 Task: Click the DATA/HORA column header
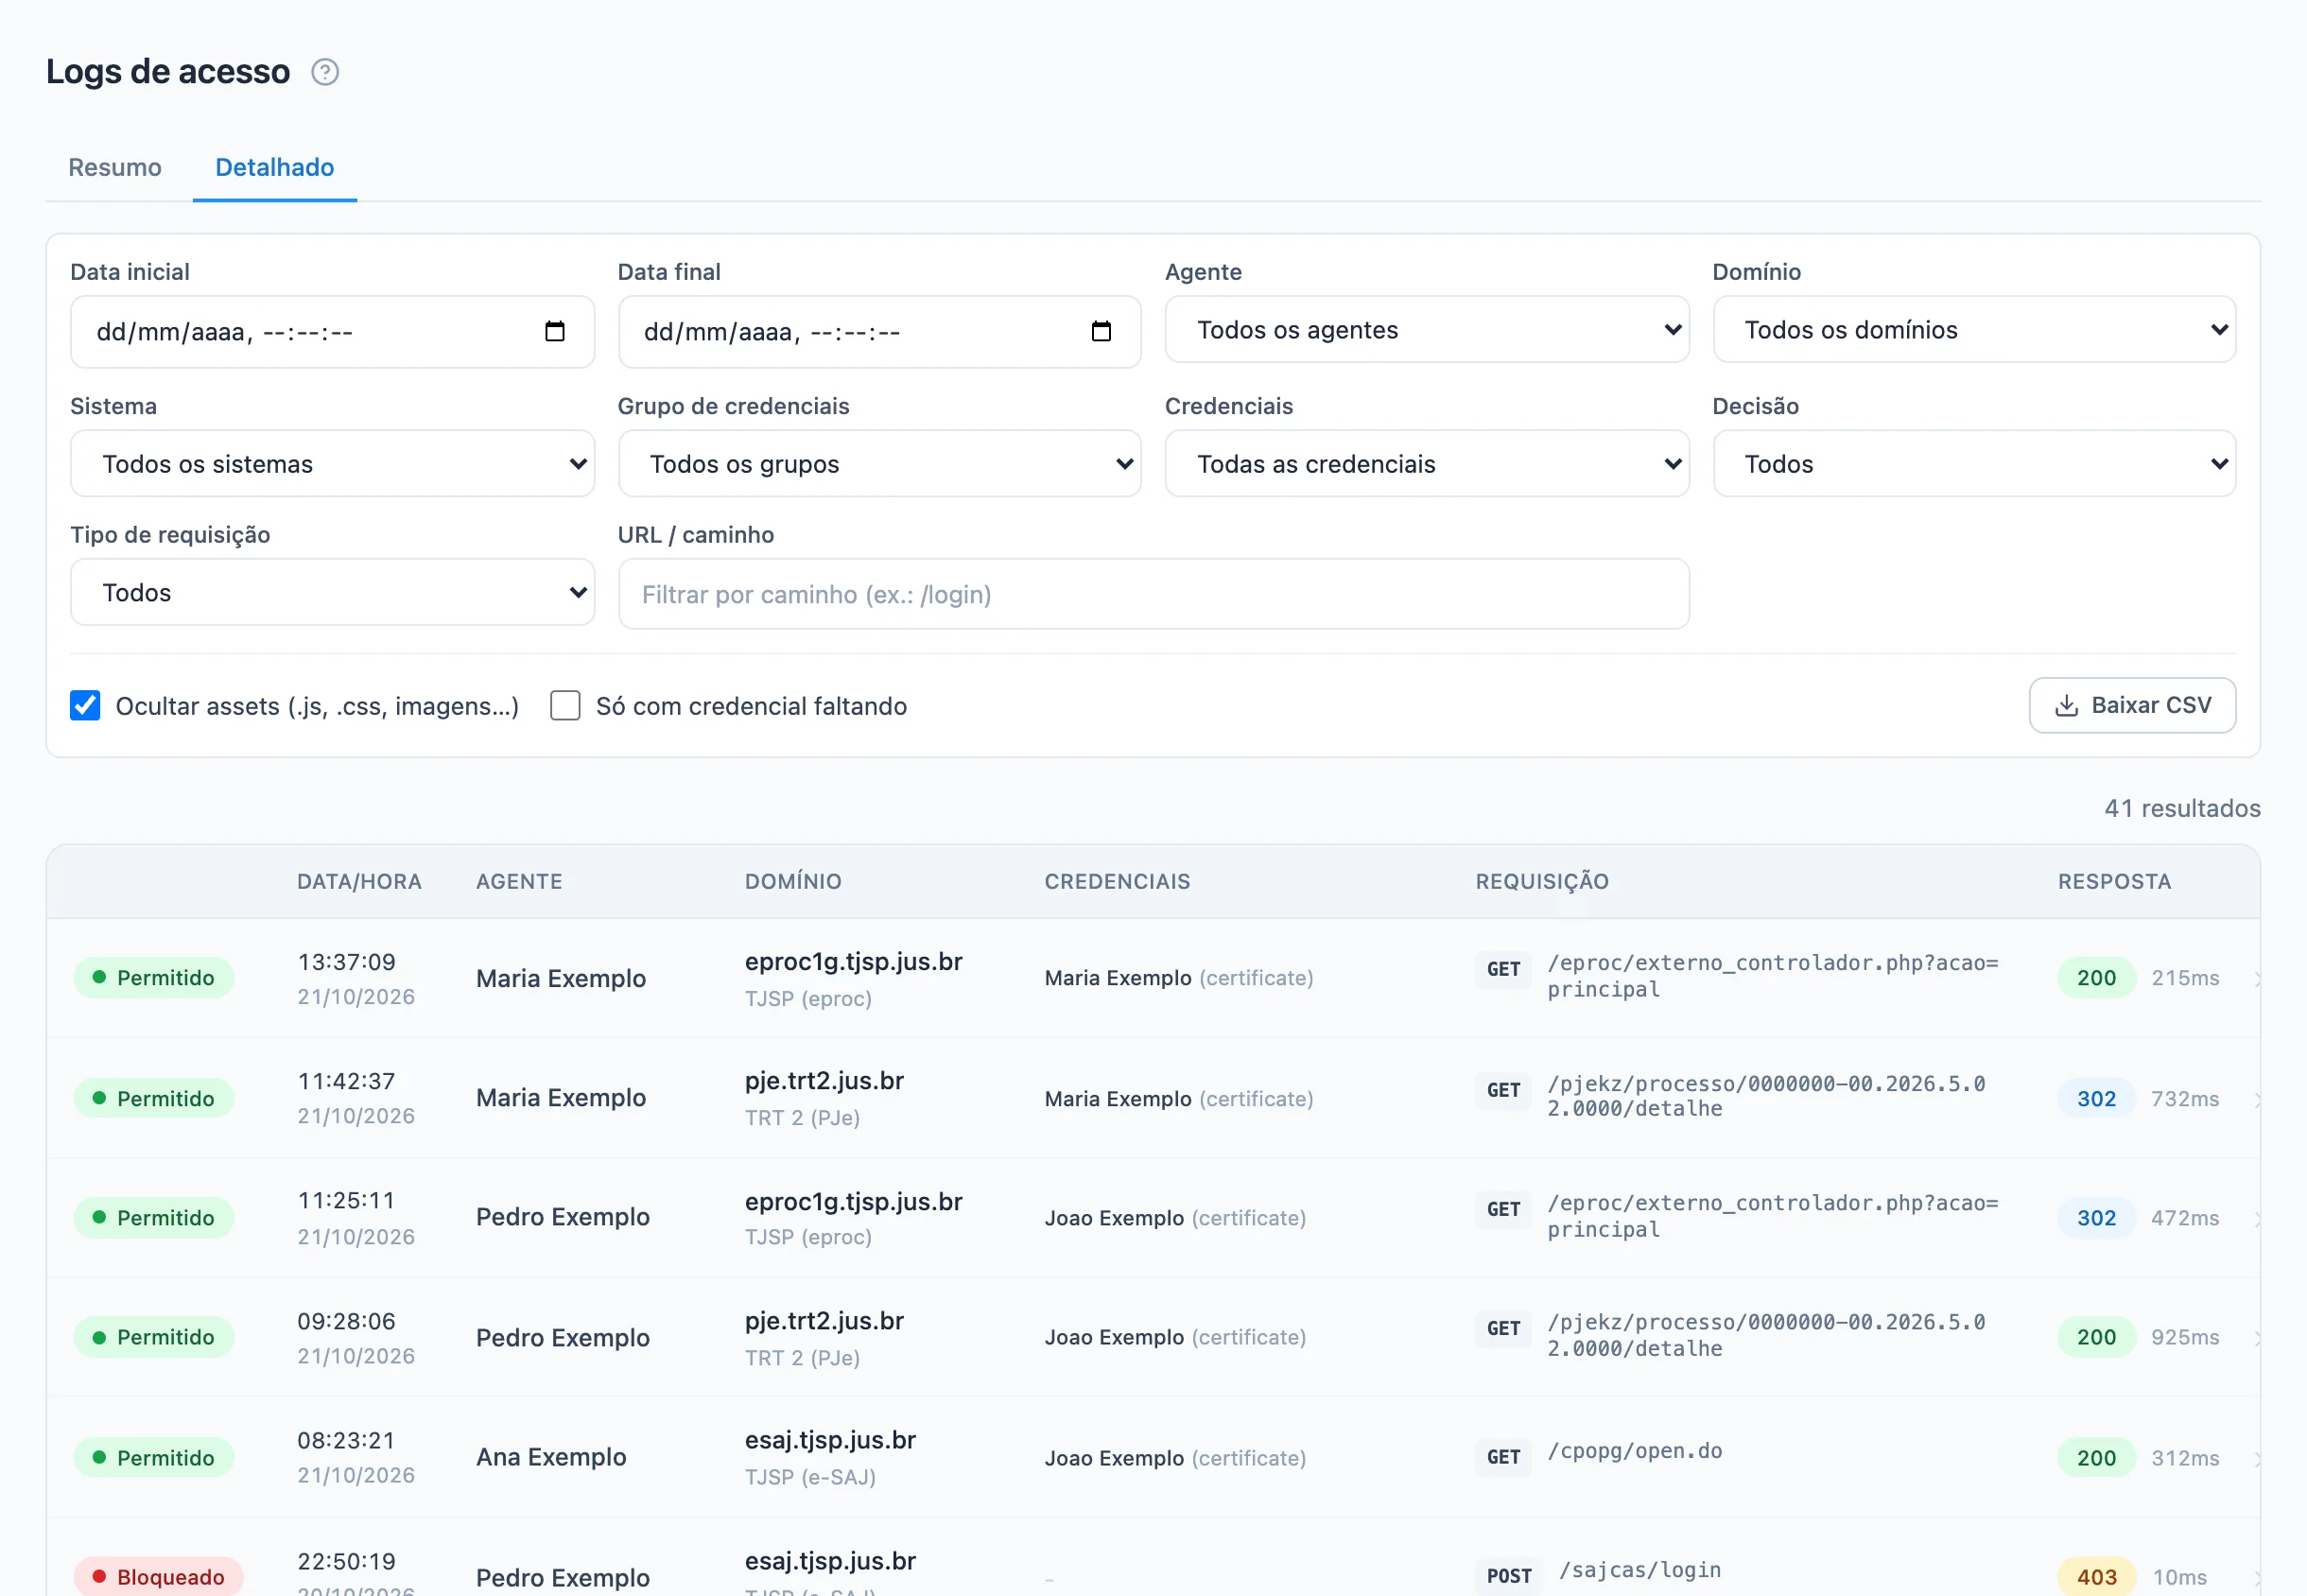[359, 881]
